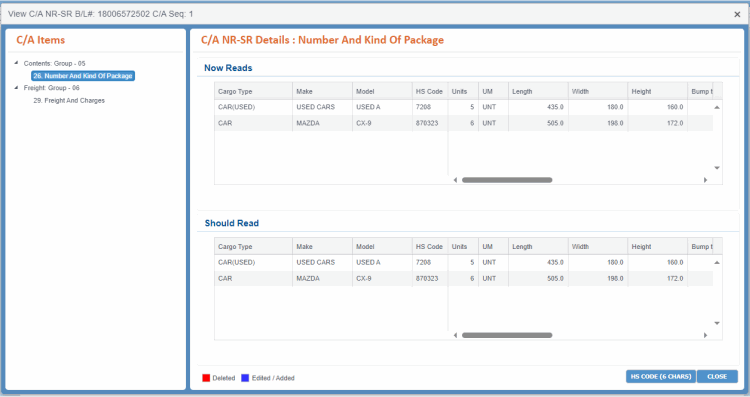This screenshot has width=750, height=397.
Task: Select MAZDA cell in Now Reads table
Action: click(x=322, y=123)
